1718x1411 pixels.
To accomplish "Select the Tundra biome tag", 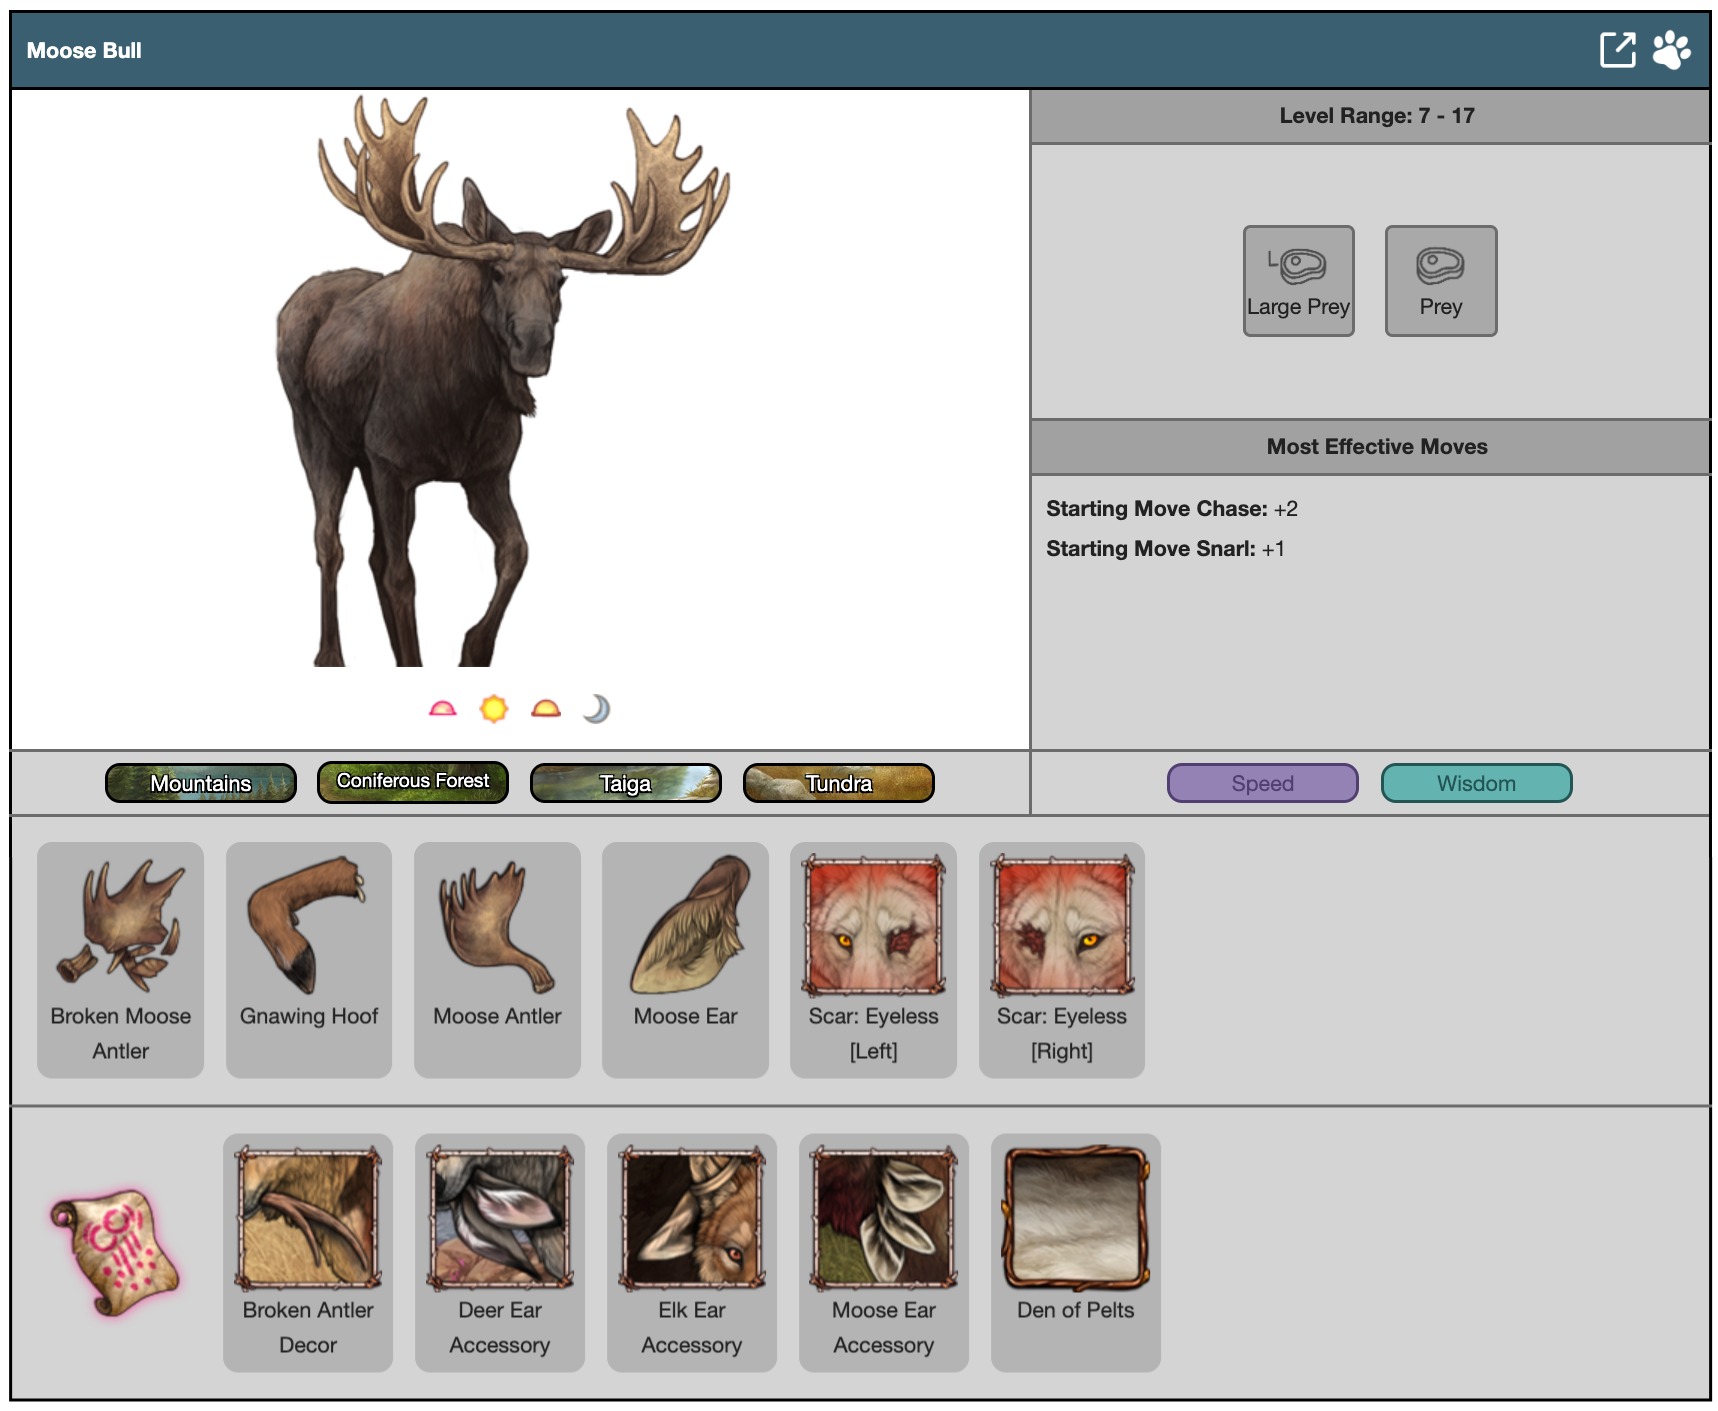I will [x=838, y=783].
